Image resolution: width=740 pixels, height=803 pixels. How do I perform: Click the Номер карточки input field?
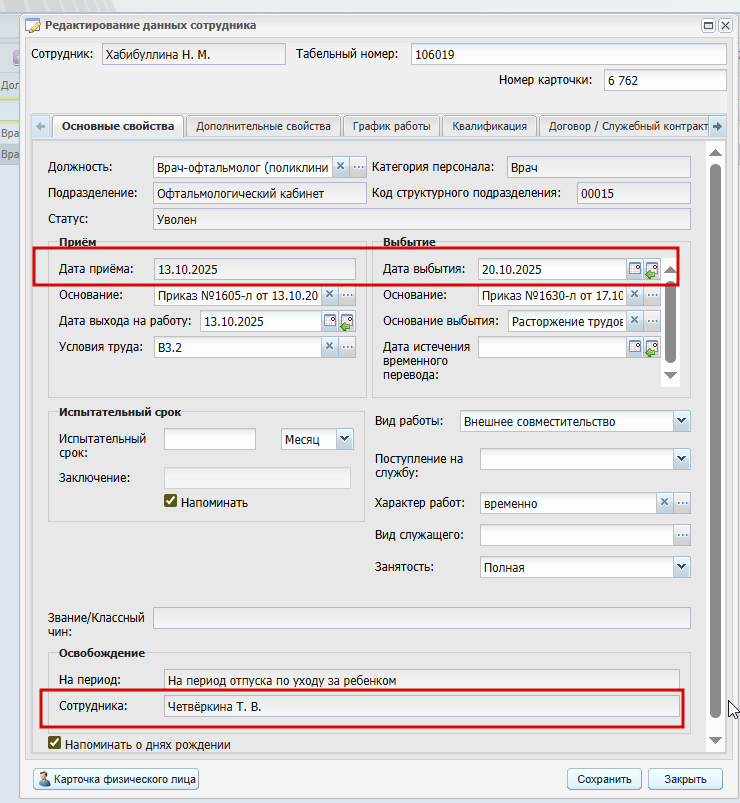[665, 80]
